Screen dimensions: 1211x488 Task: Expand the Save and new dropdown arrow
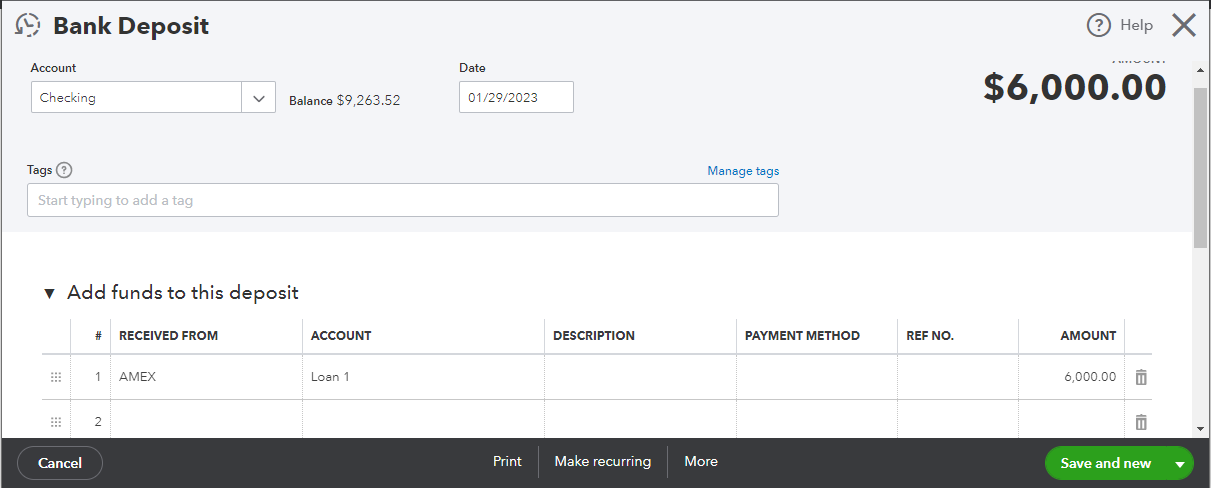click(1180, 464)
